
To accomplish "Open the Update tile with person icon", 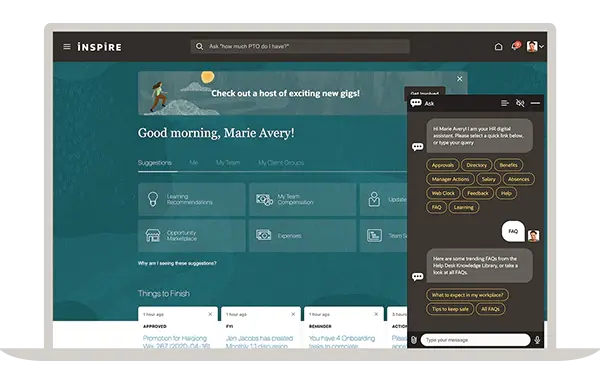I will pos(383,199).
